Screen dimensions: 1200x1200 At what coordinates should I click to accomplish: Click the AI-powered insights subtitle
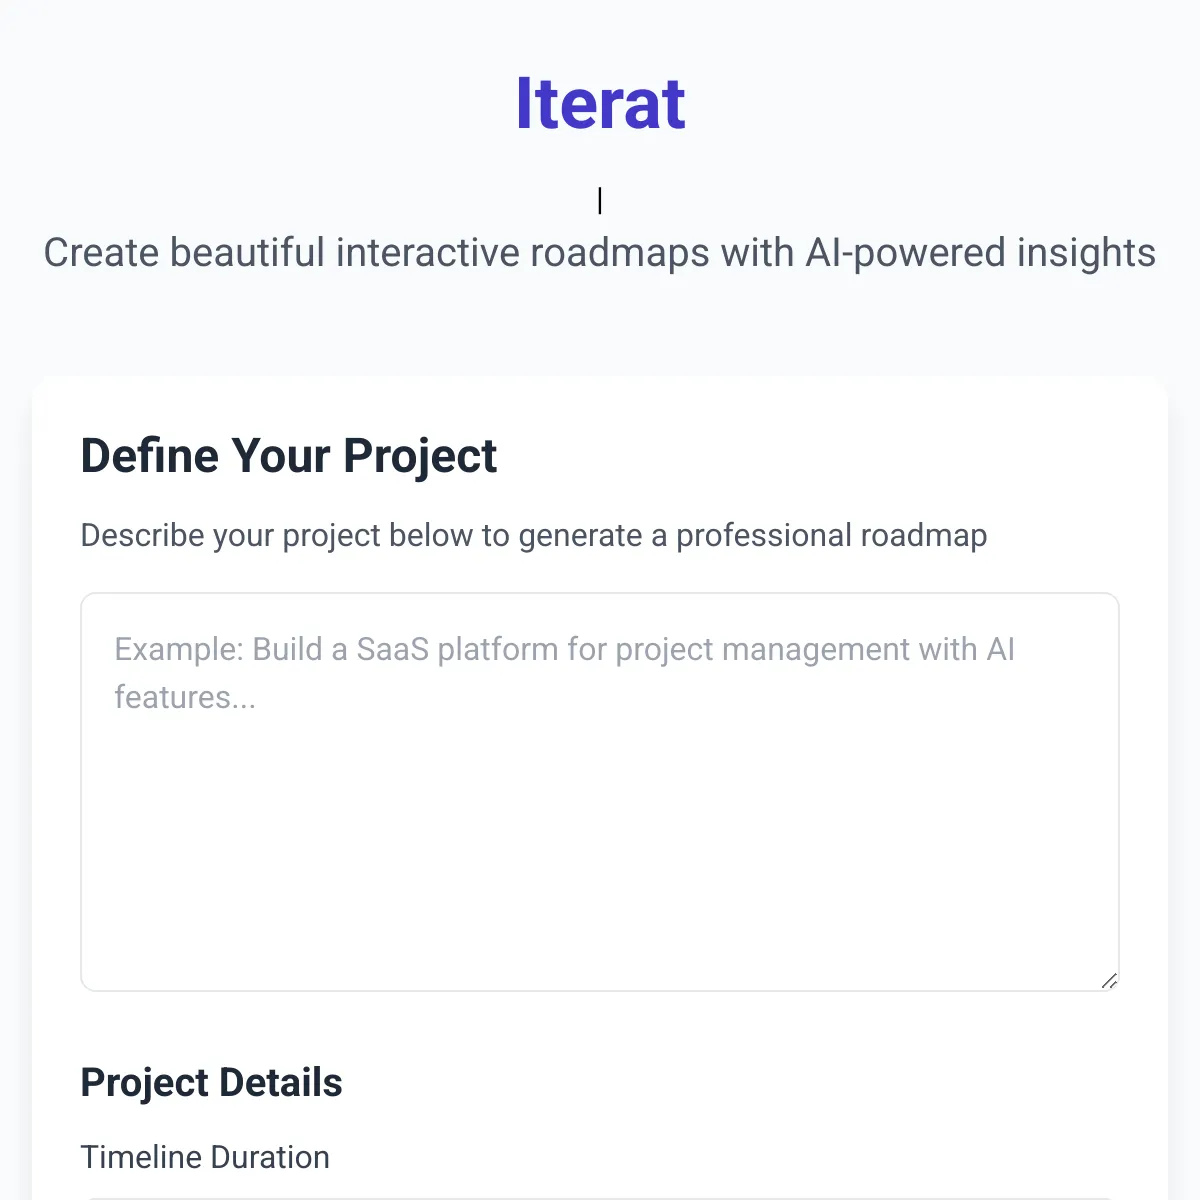[599, 252]
